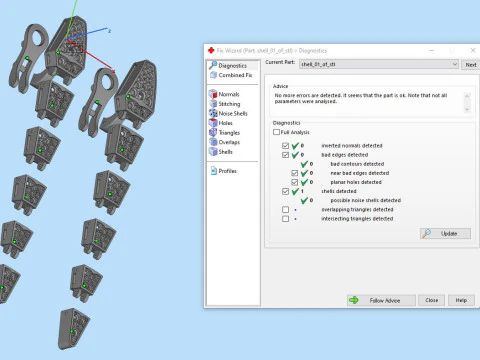The width and height of the screenshot is (480, 360).
Task: Click the advice message text
Action: (x=361, y=98)
